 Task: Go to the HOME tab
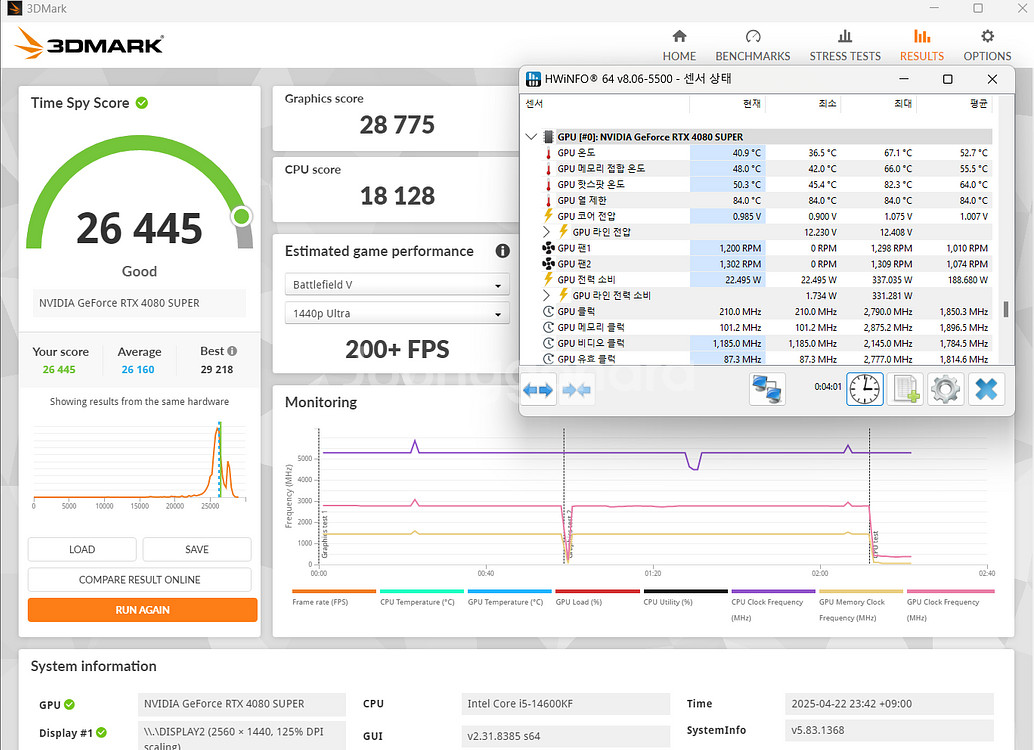[x=679, y=46]
